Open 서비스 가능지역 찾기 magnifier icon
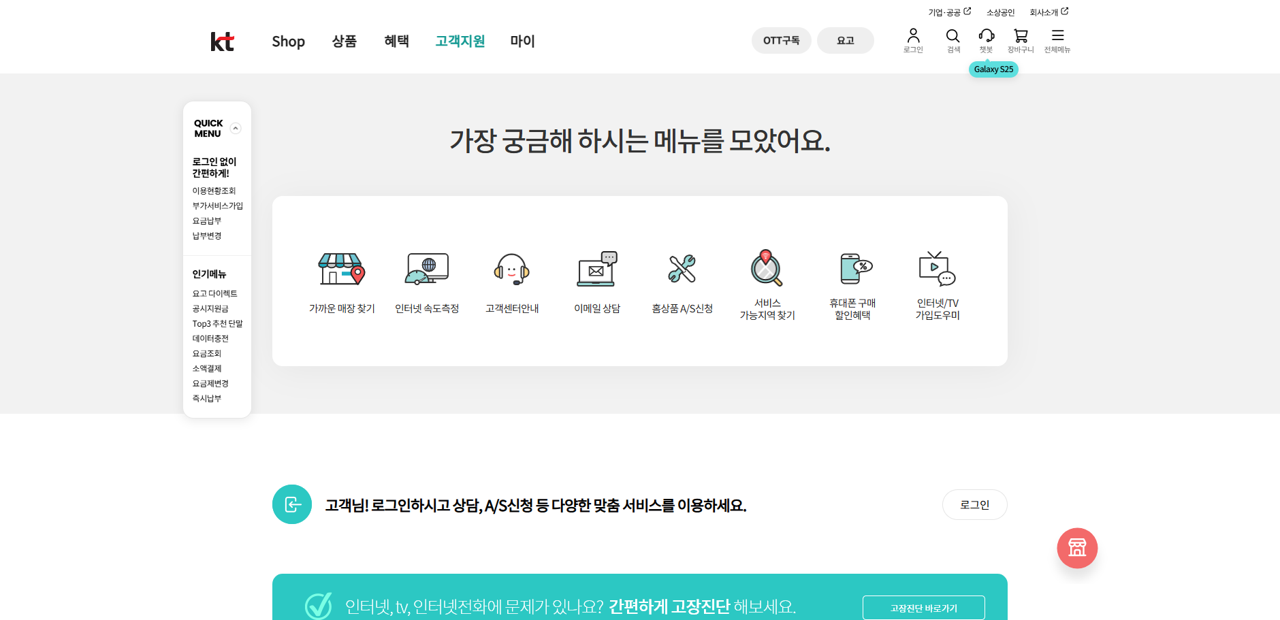The image size is (1280, 620). pyautogui.click(x=766, y=268)
